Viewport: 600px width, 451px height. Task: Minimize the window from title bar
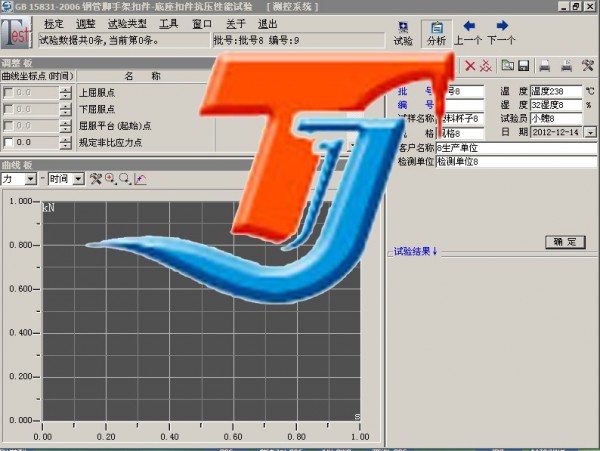(x=564, y=6)
